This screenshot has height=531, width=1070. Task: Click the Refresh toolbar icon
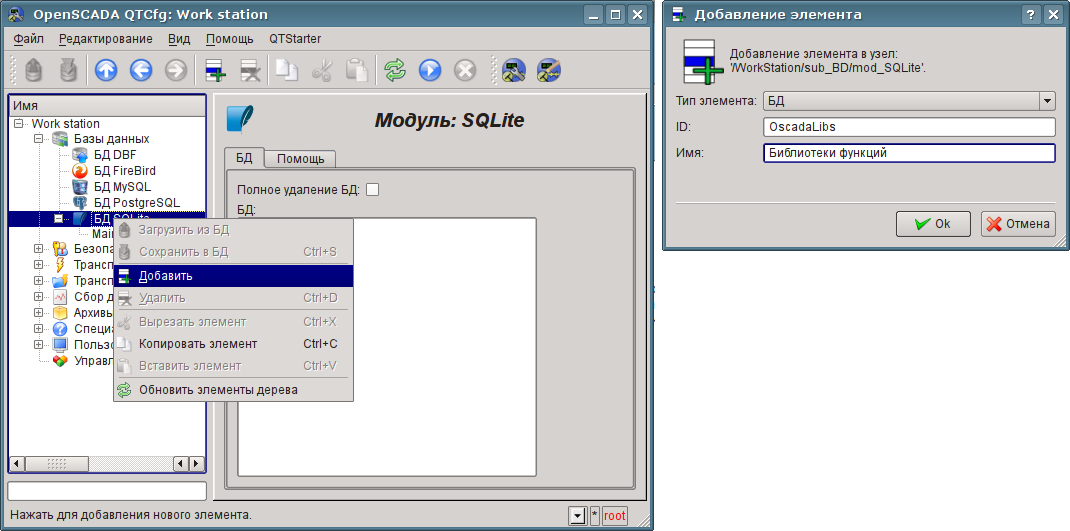(395, 70)
